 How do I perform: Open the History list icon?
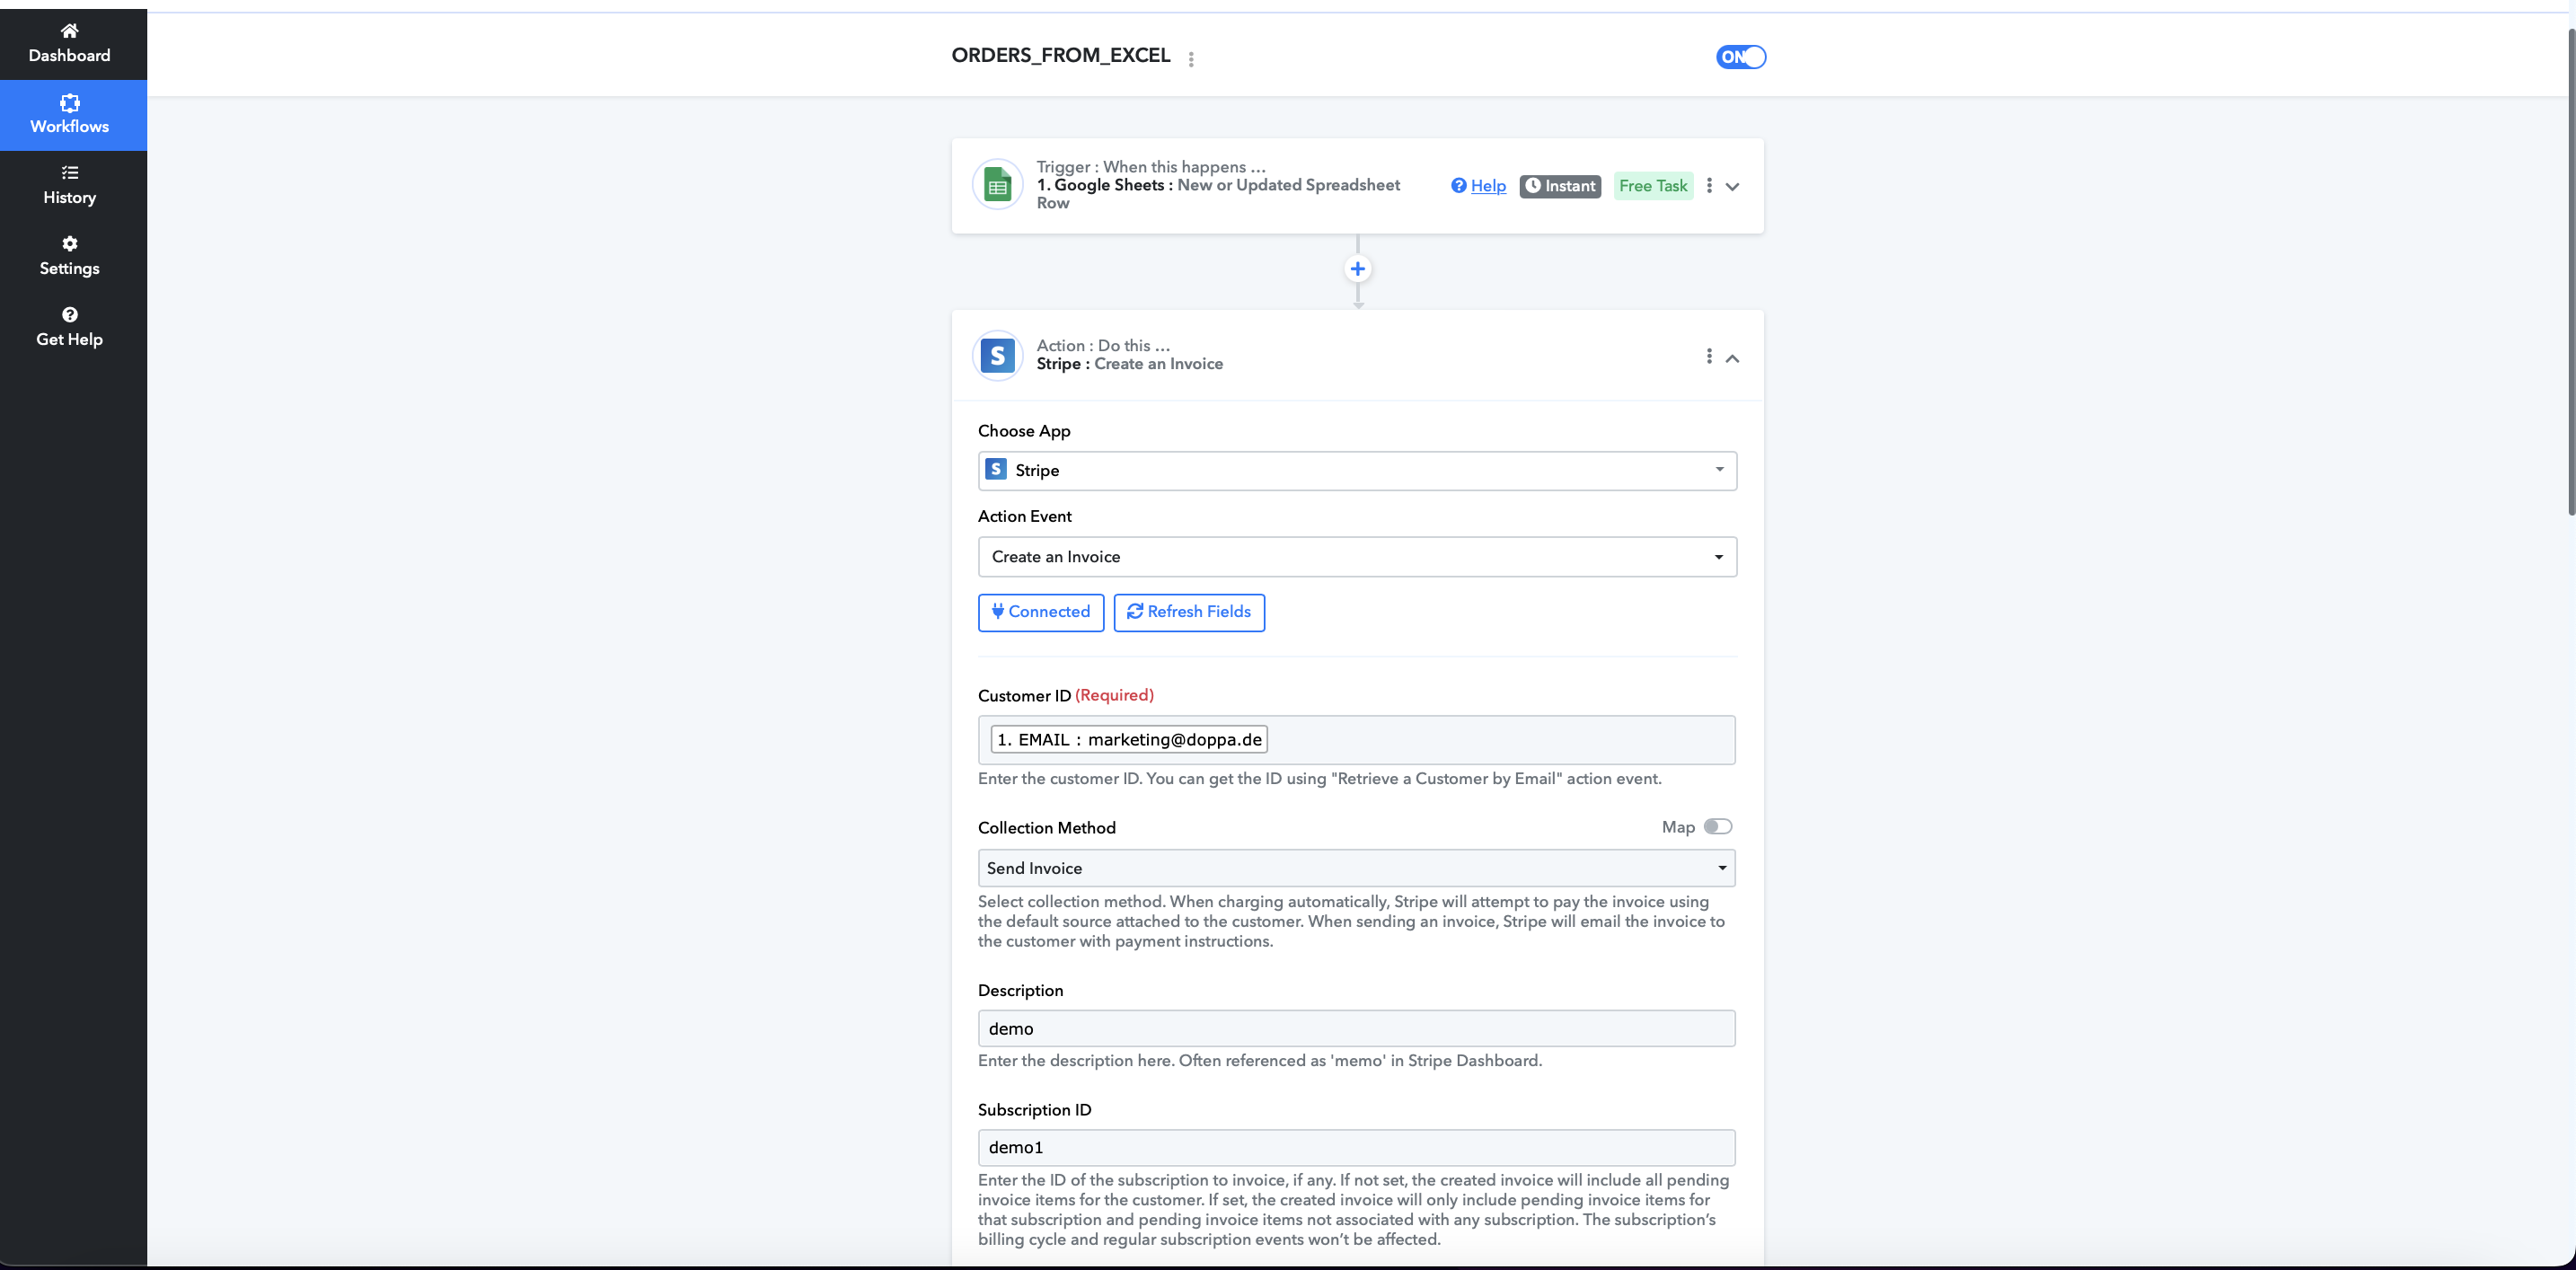(x=69, y=173)
